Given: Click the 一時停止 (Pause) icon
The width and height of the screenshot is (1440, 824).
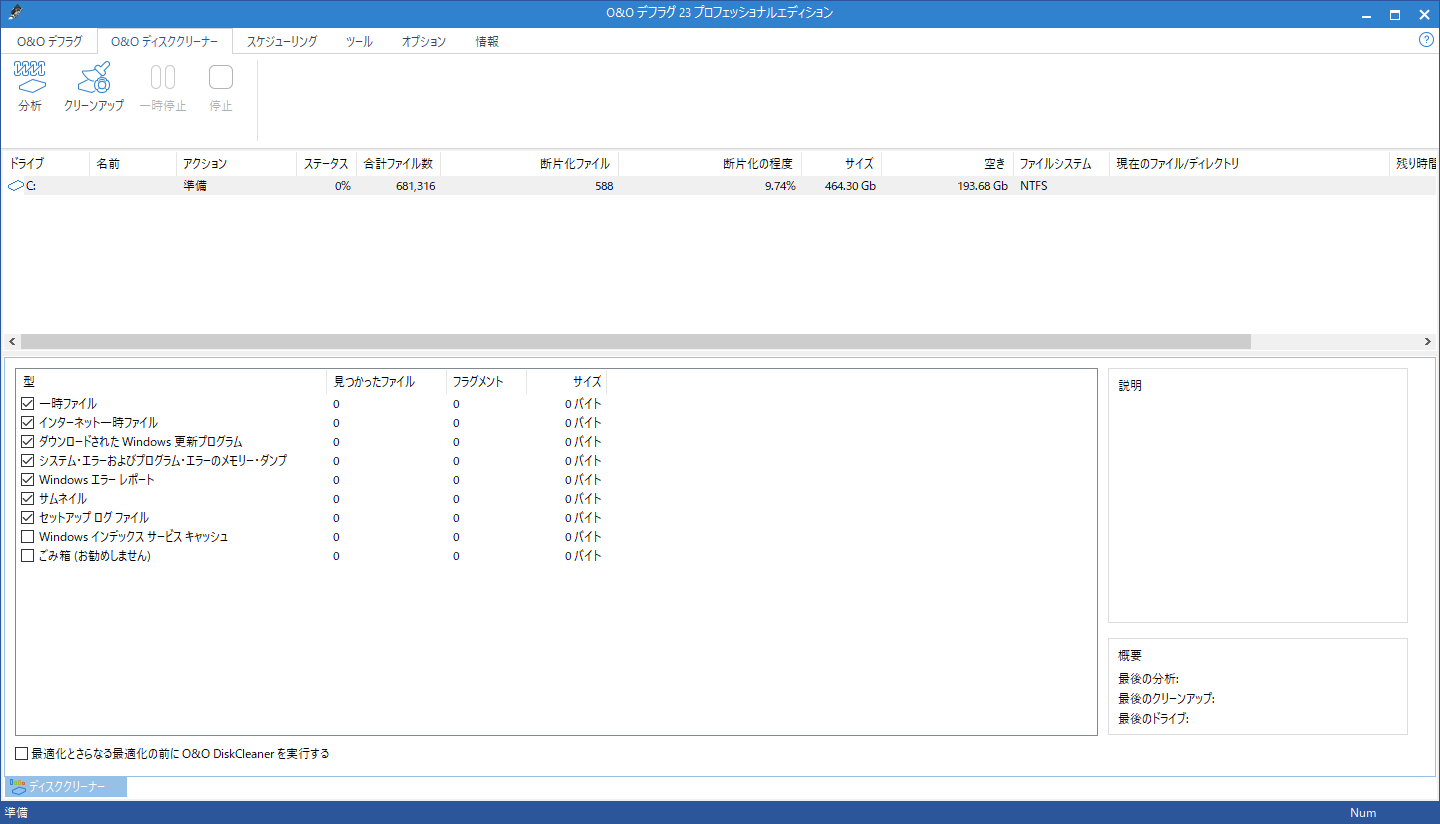Looking at the screenshot, I should [163, 78].
